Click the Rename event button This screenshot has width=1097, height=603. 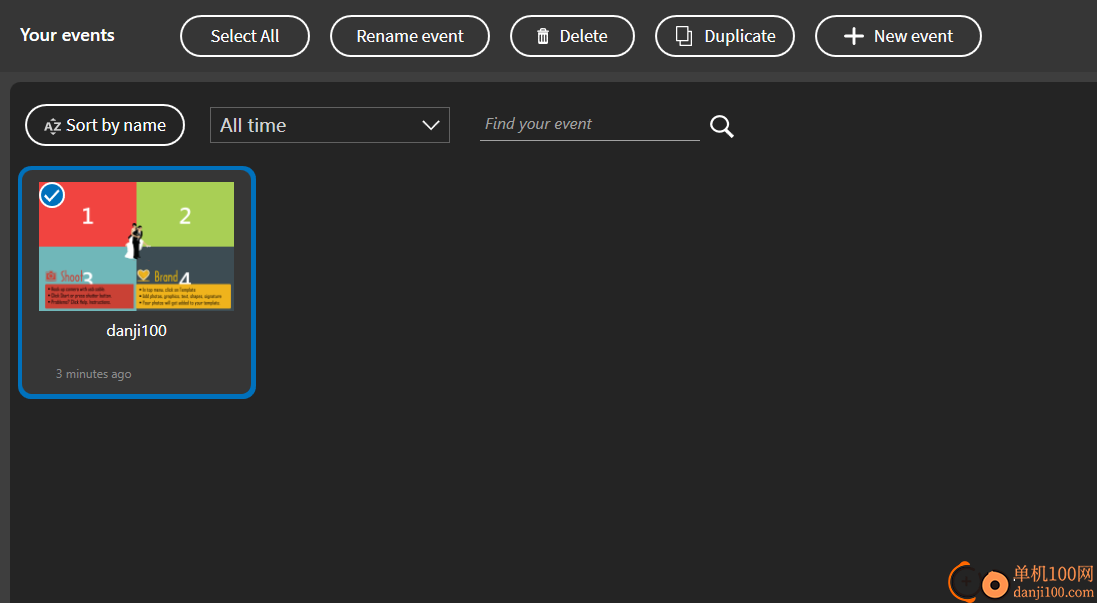pyautogui.click(x=410, y=36)
